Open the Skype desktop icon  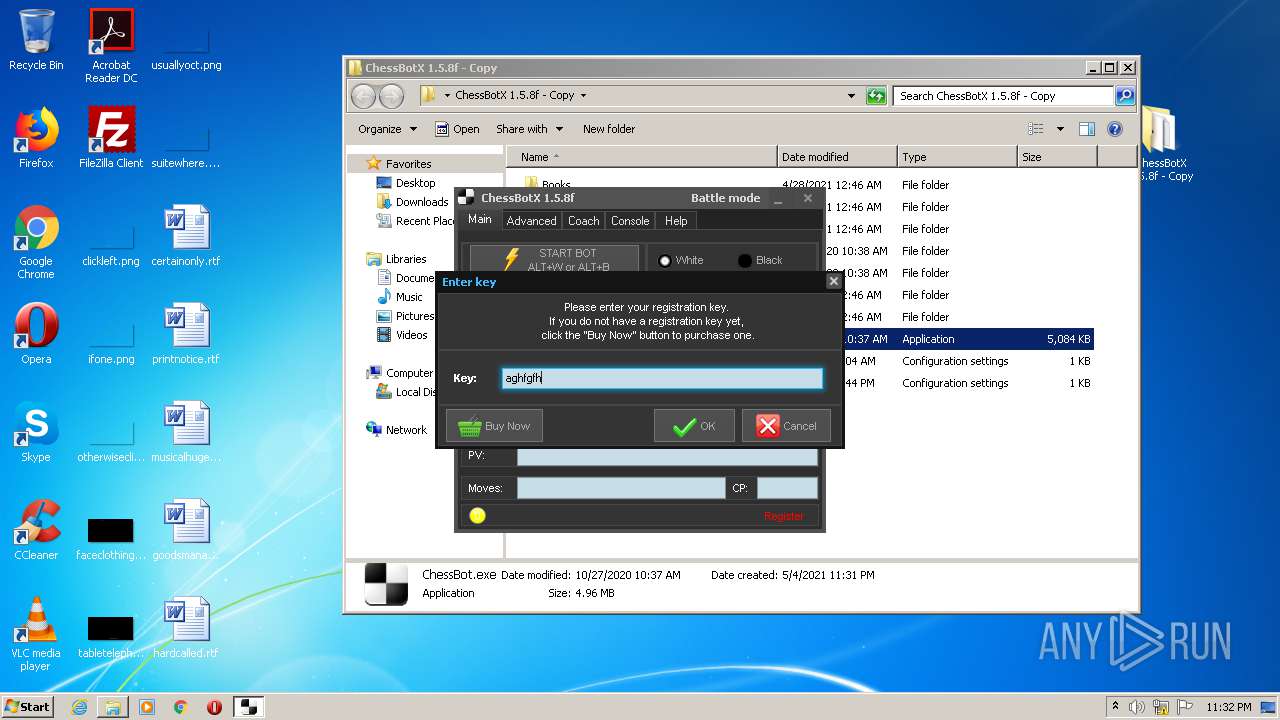point(36,432)
